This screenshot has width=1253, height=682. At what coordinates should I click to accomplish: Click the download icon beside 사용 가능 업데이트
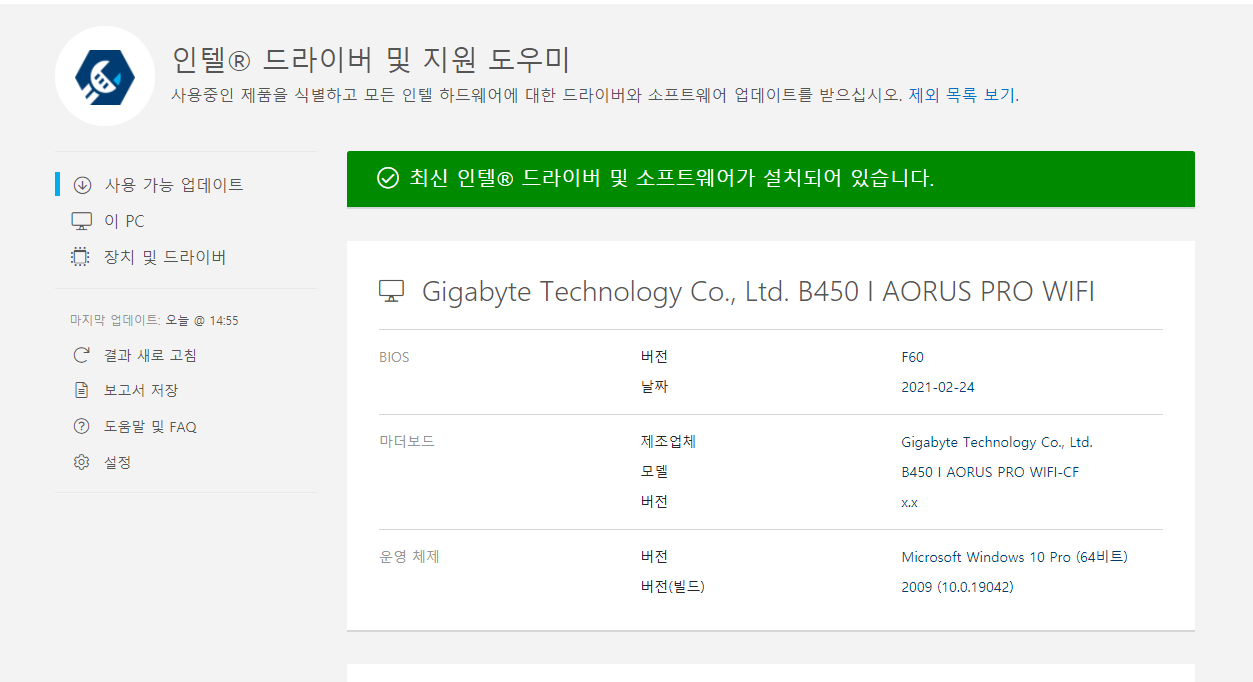pos(82,185)
